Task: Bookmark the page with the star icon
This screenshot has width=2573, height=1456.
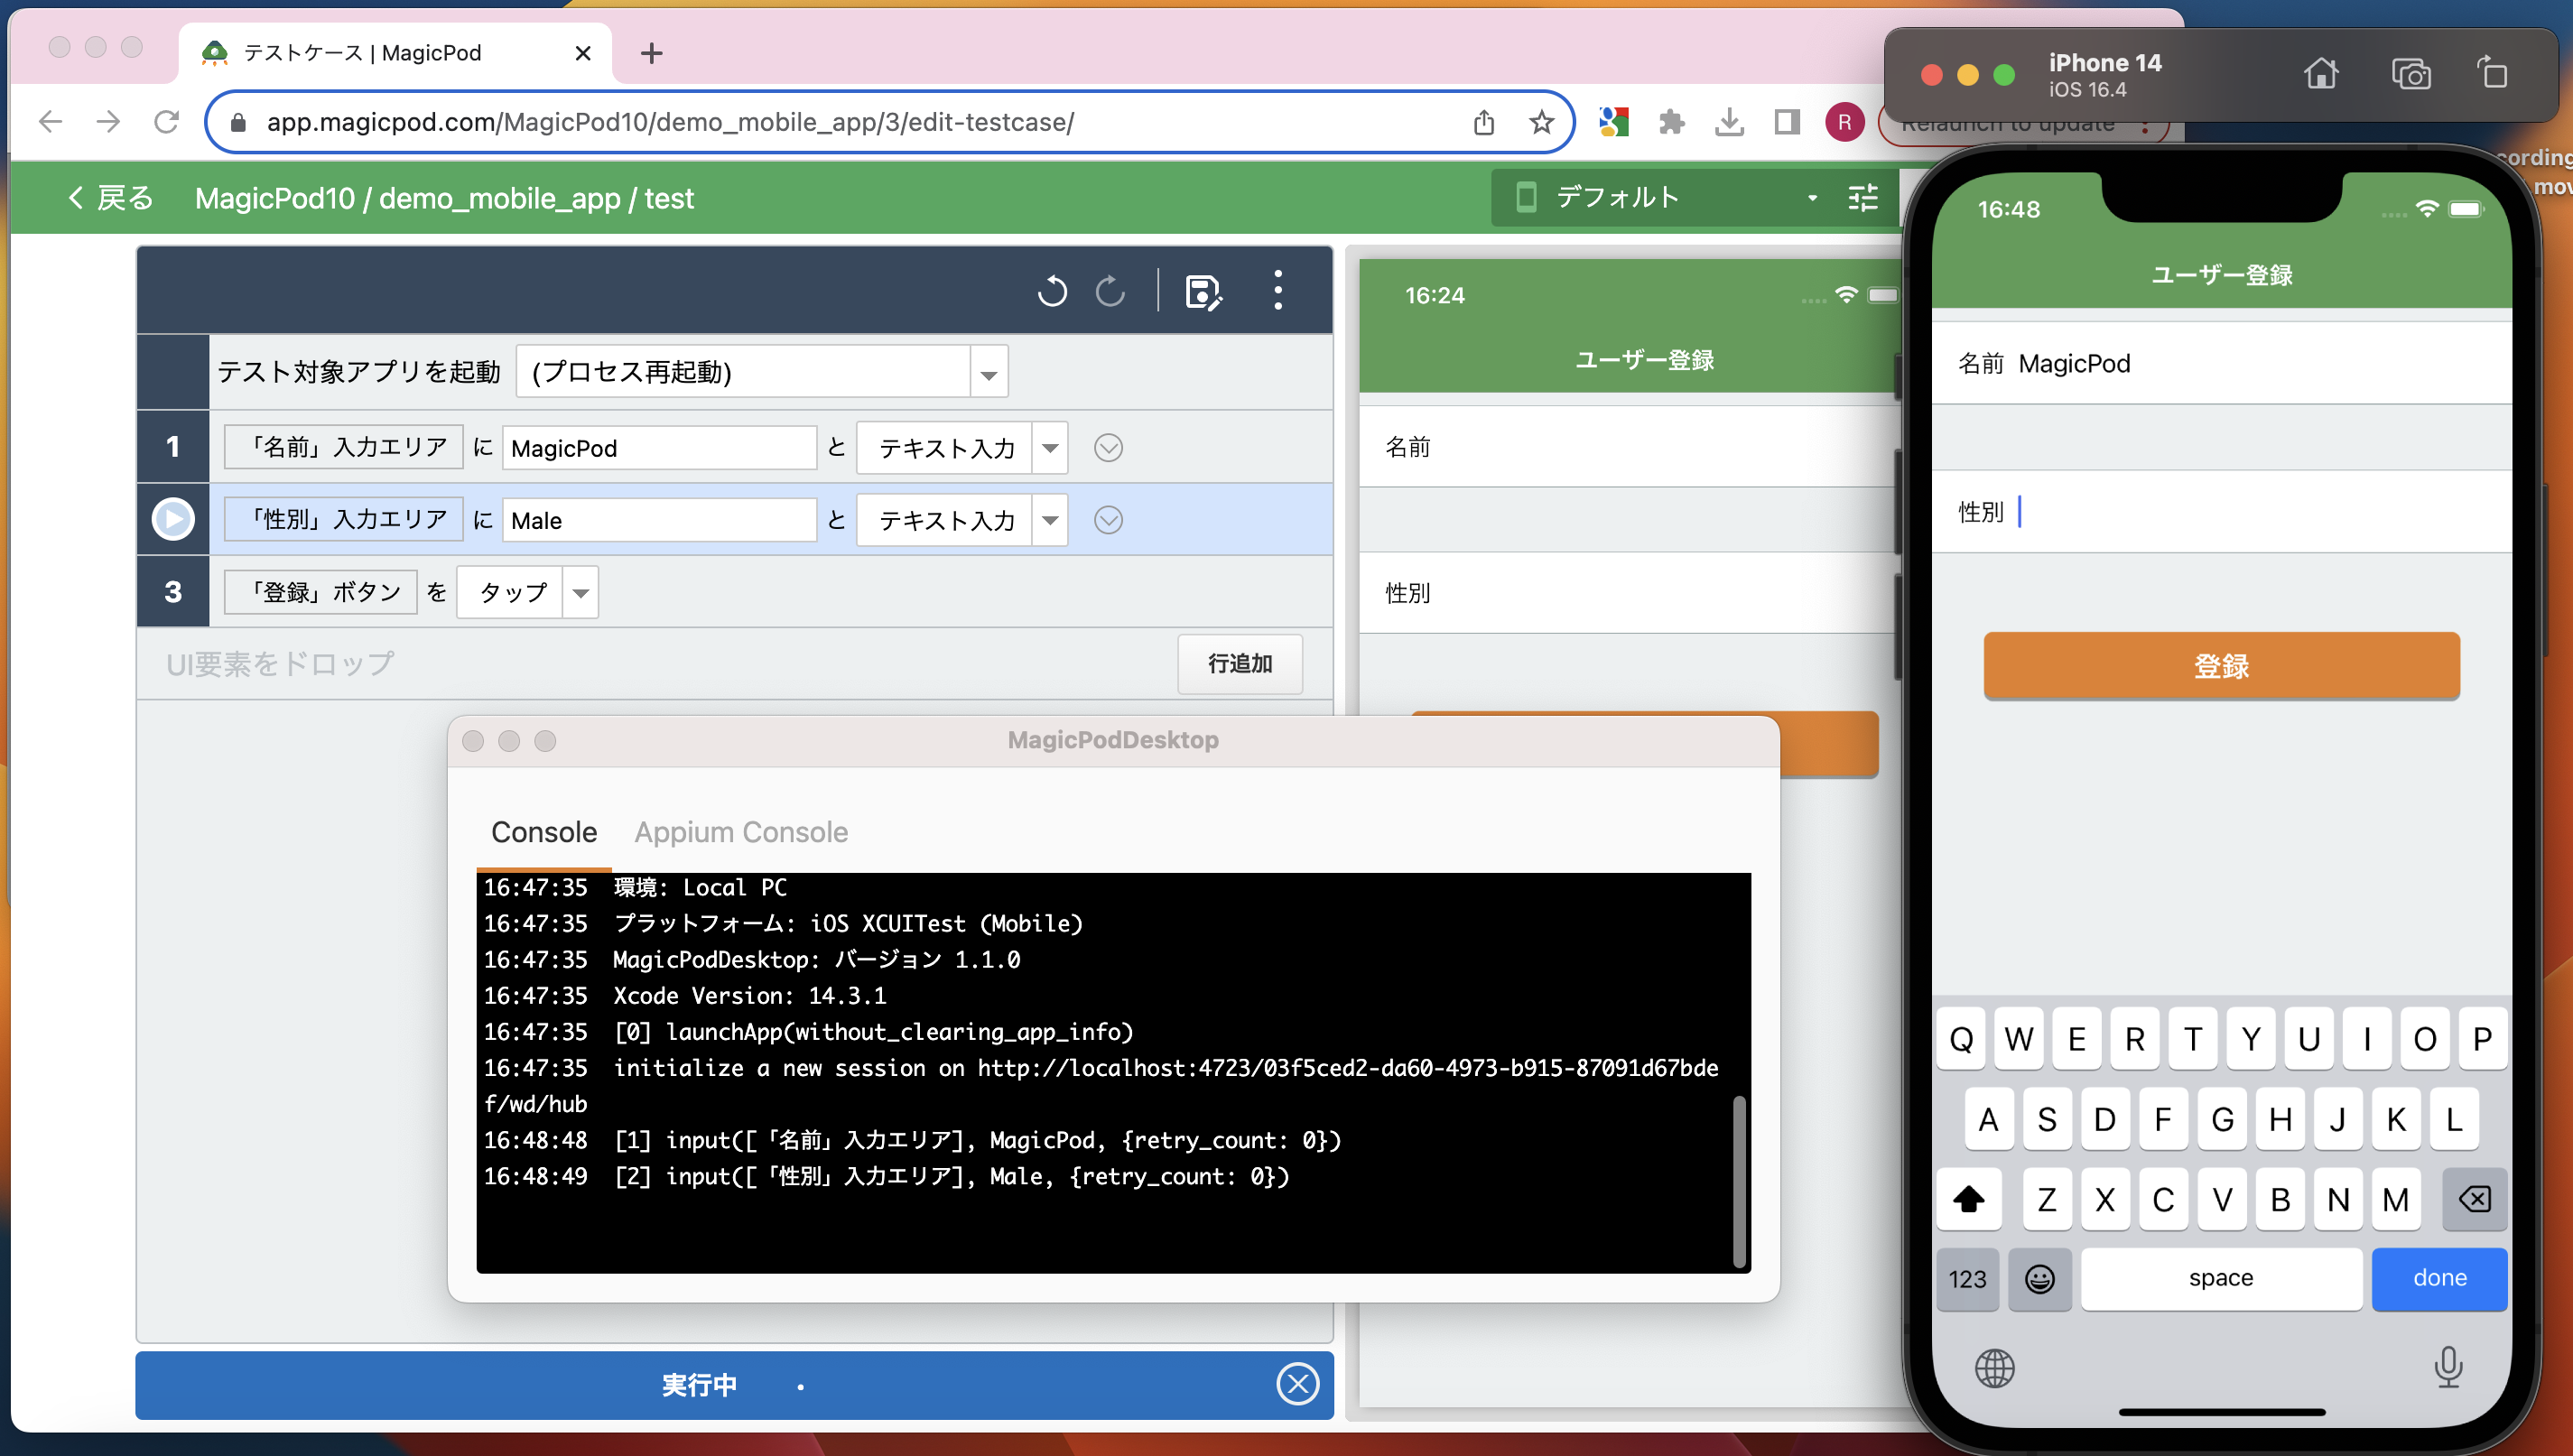Action: [1541, 122]
